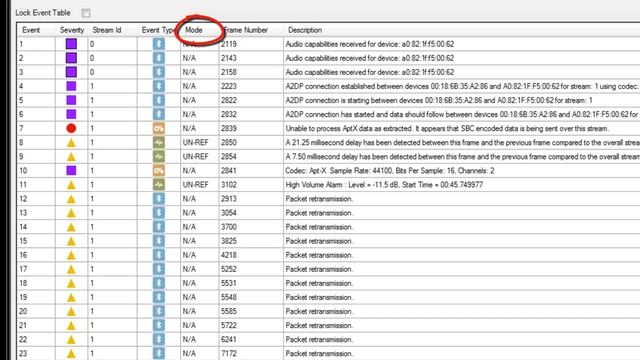This screenshot has width=640, height=360.
Task: Select frame number 4218
Action: pos(229,255)
